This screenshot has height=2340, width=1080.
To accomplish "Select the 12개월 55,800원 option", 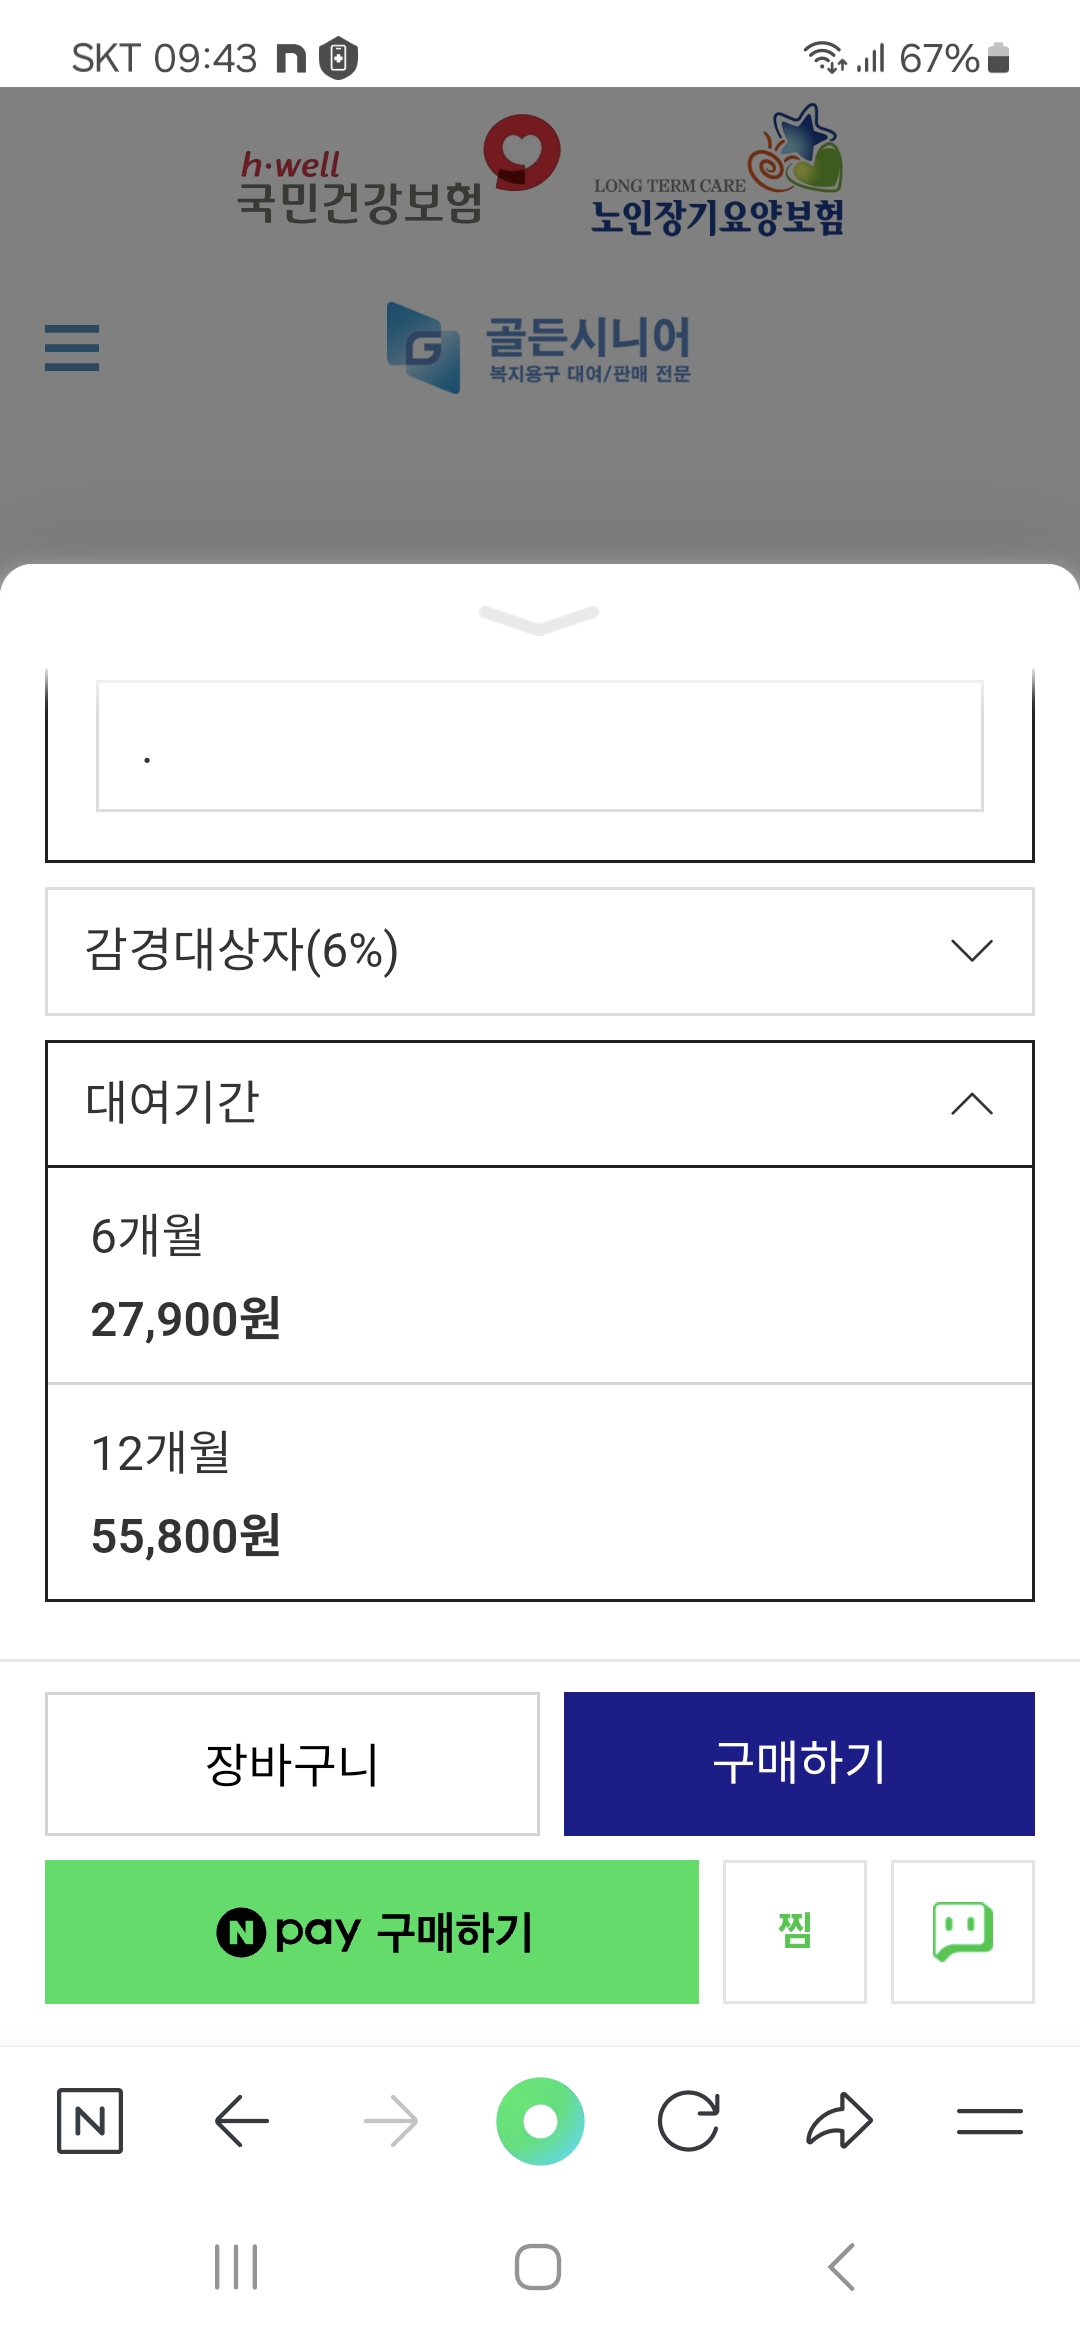I will tap(539, 1493).
